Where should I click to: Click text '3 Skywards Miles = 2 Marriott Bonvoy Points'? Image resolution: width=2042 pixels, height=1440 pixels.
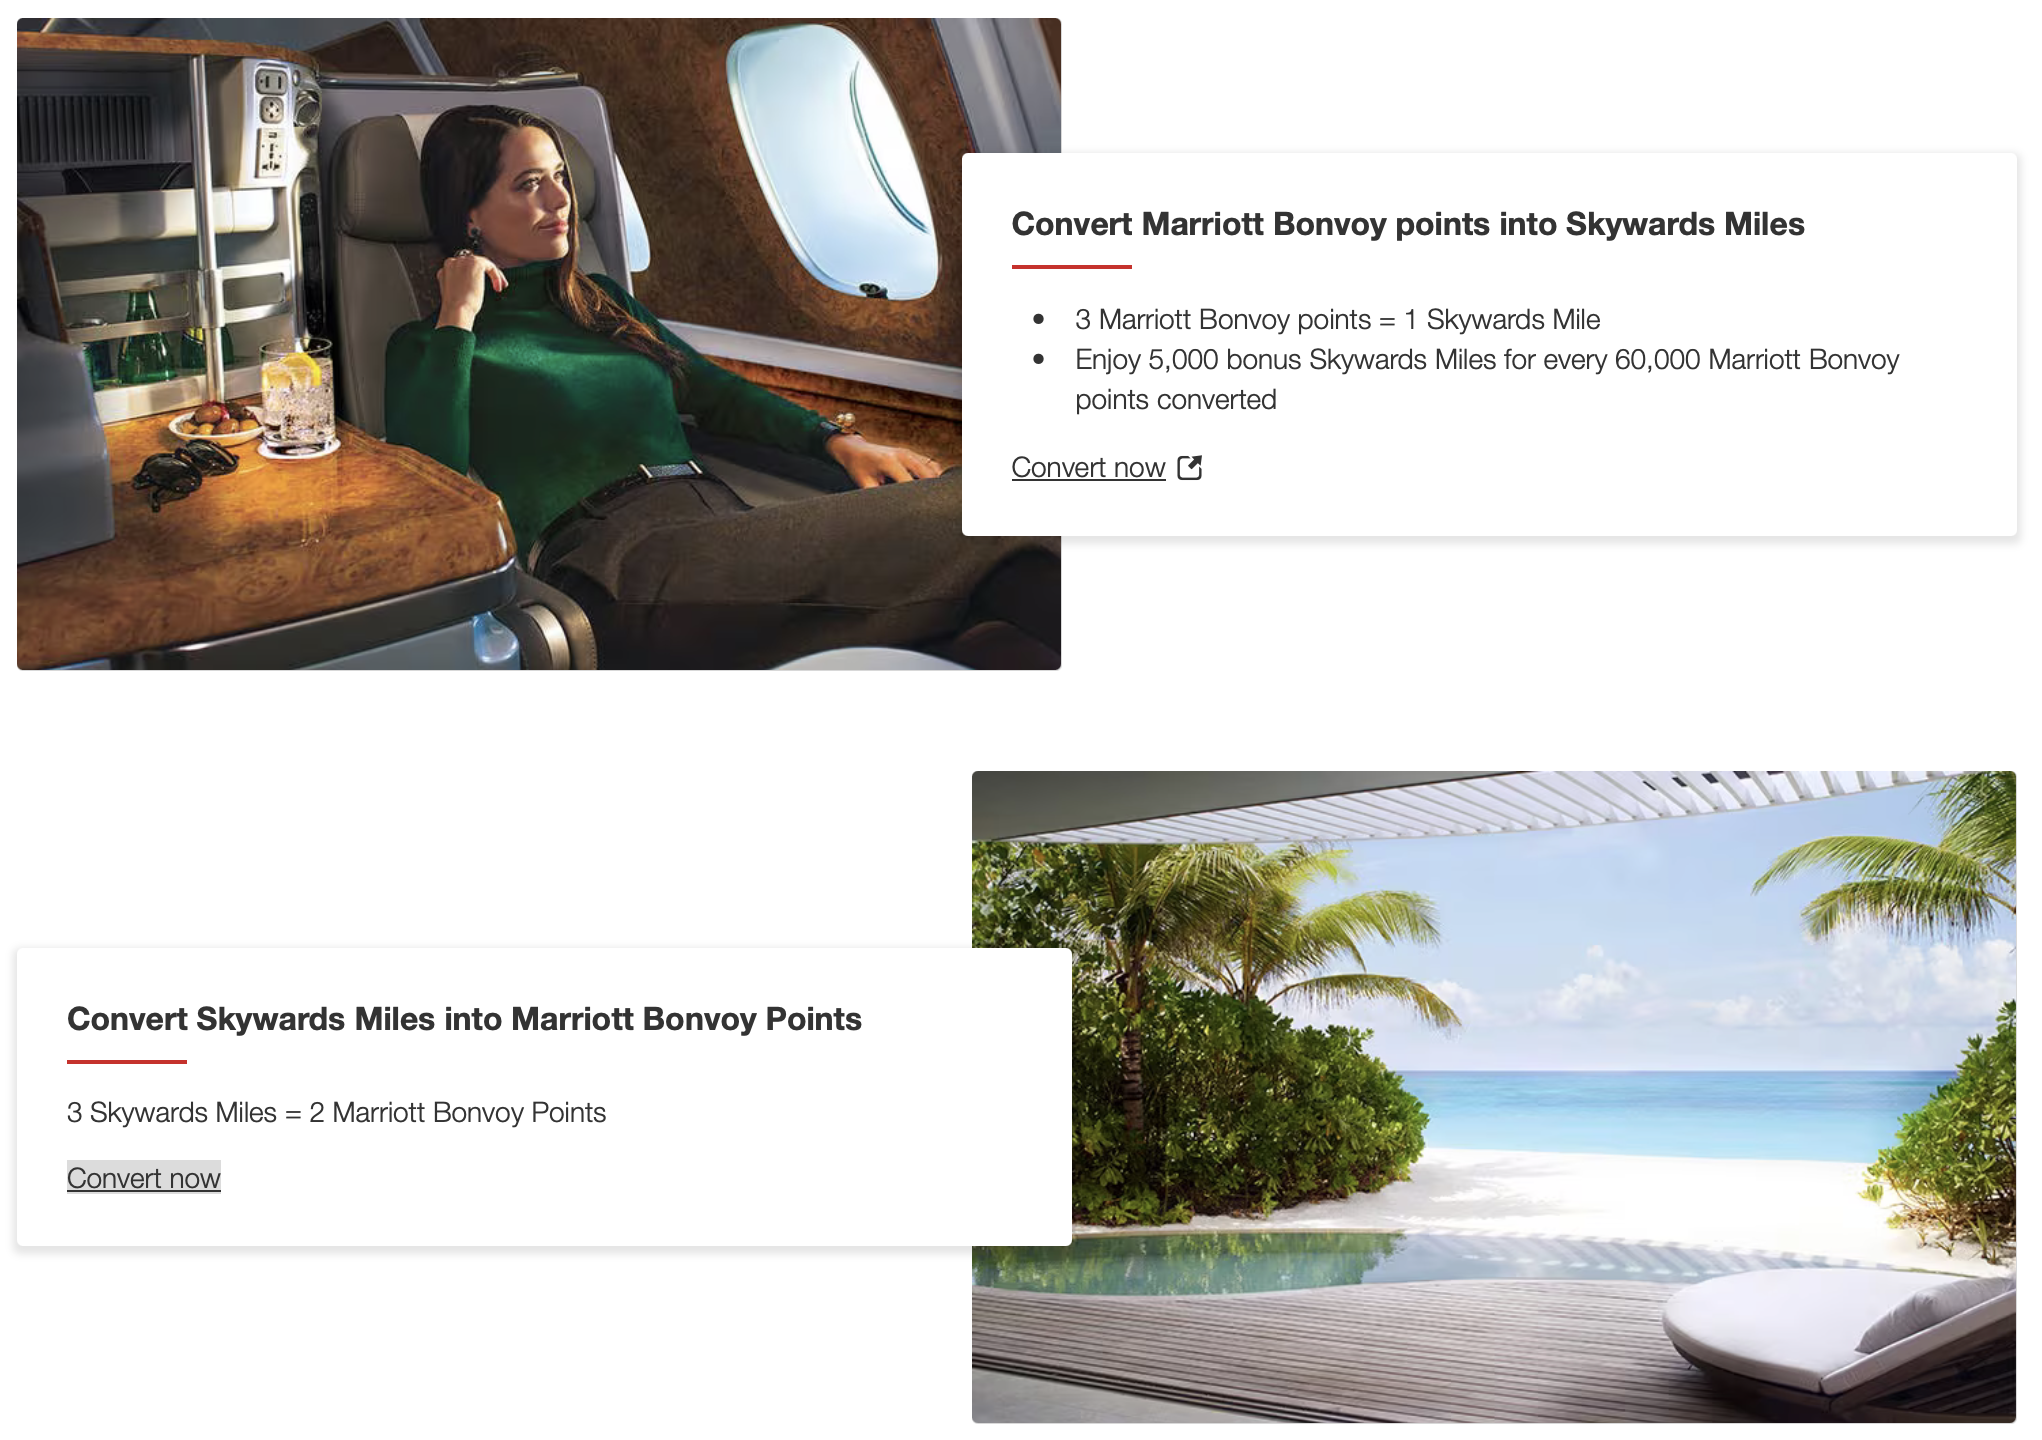(336, 1113)
